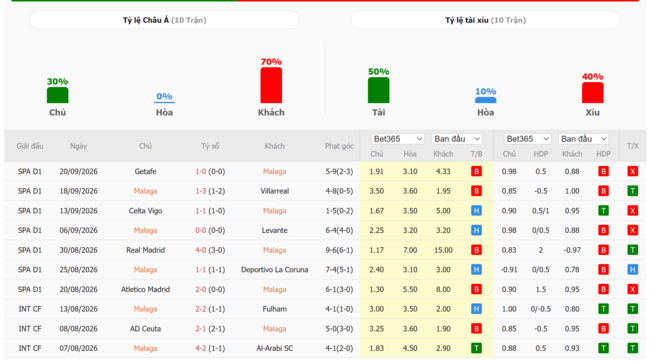650x361 pixels.
Task: Click the corner stat 9-6(6-1)
Action: point(339,250)
